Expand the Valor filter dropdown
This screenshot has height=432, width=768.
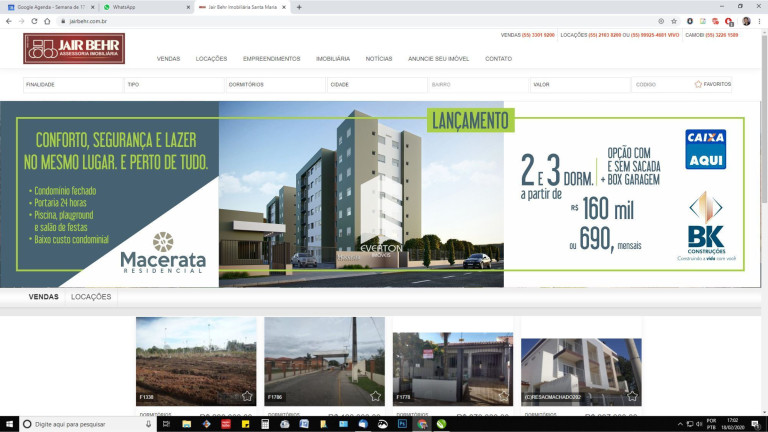[580, 85]
